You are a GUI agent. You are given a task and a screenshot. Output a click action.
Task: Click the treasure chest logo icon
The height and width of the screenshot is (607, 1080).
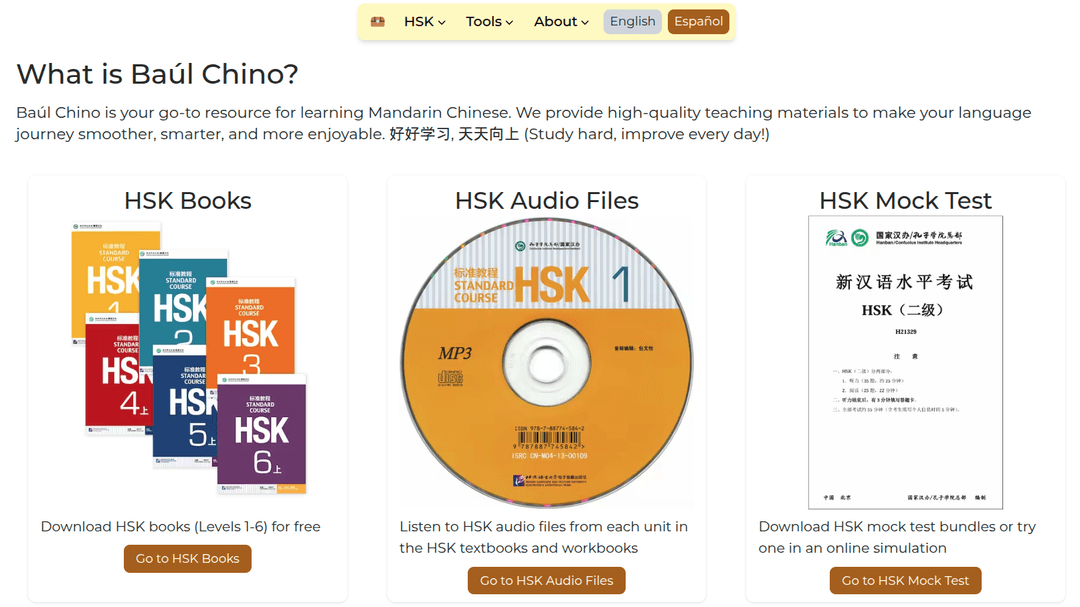377,22
